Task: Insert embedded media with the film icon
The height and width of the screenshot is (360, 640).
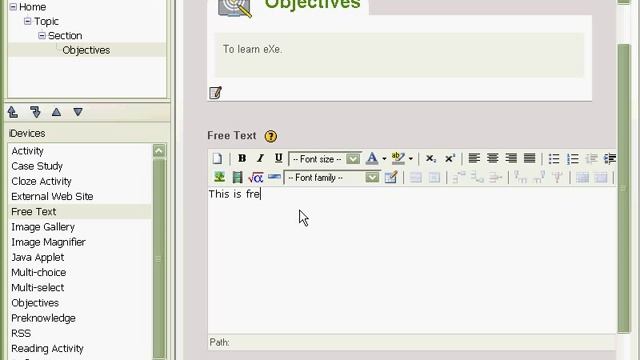Action: coord(237,177)
